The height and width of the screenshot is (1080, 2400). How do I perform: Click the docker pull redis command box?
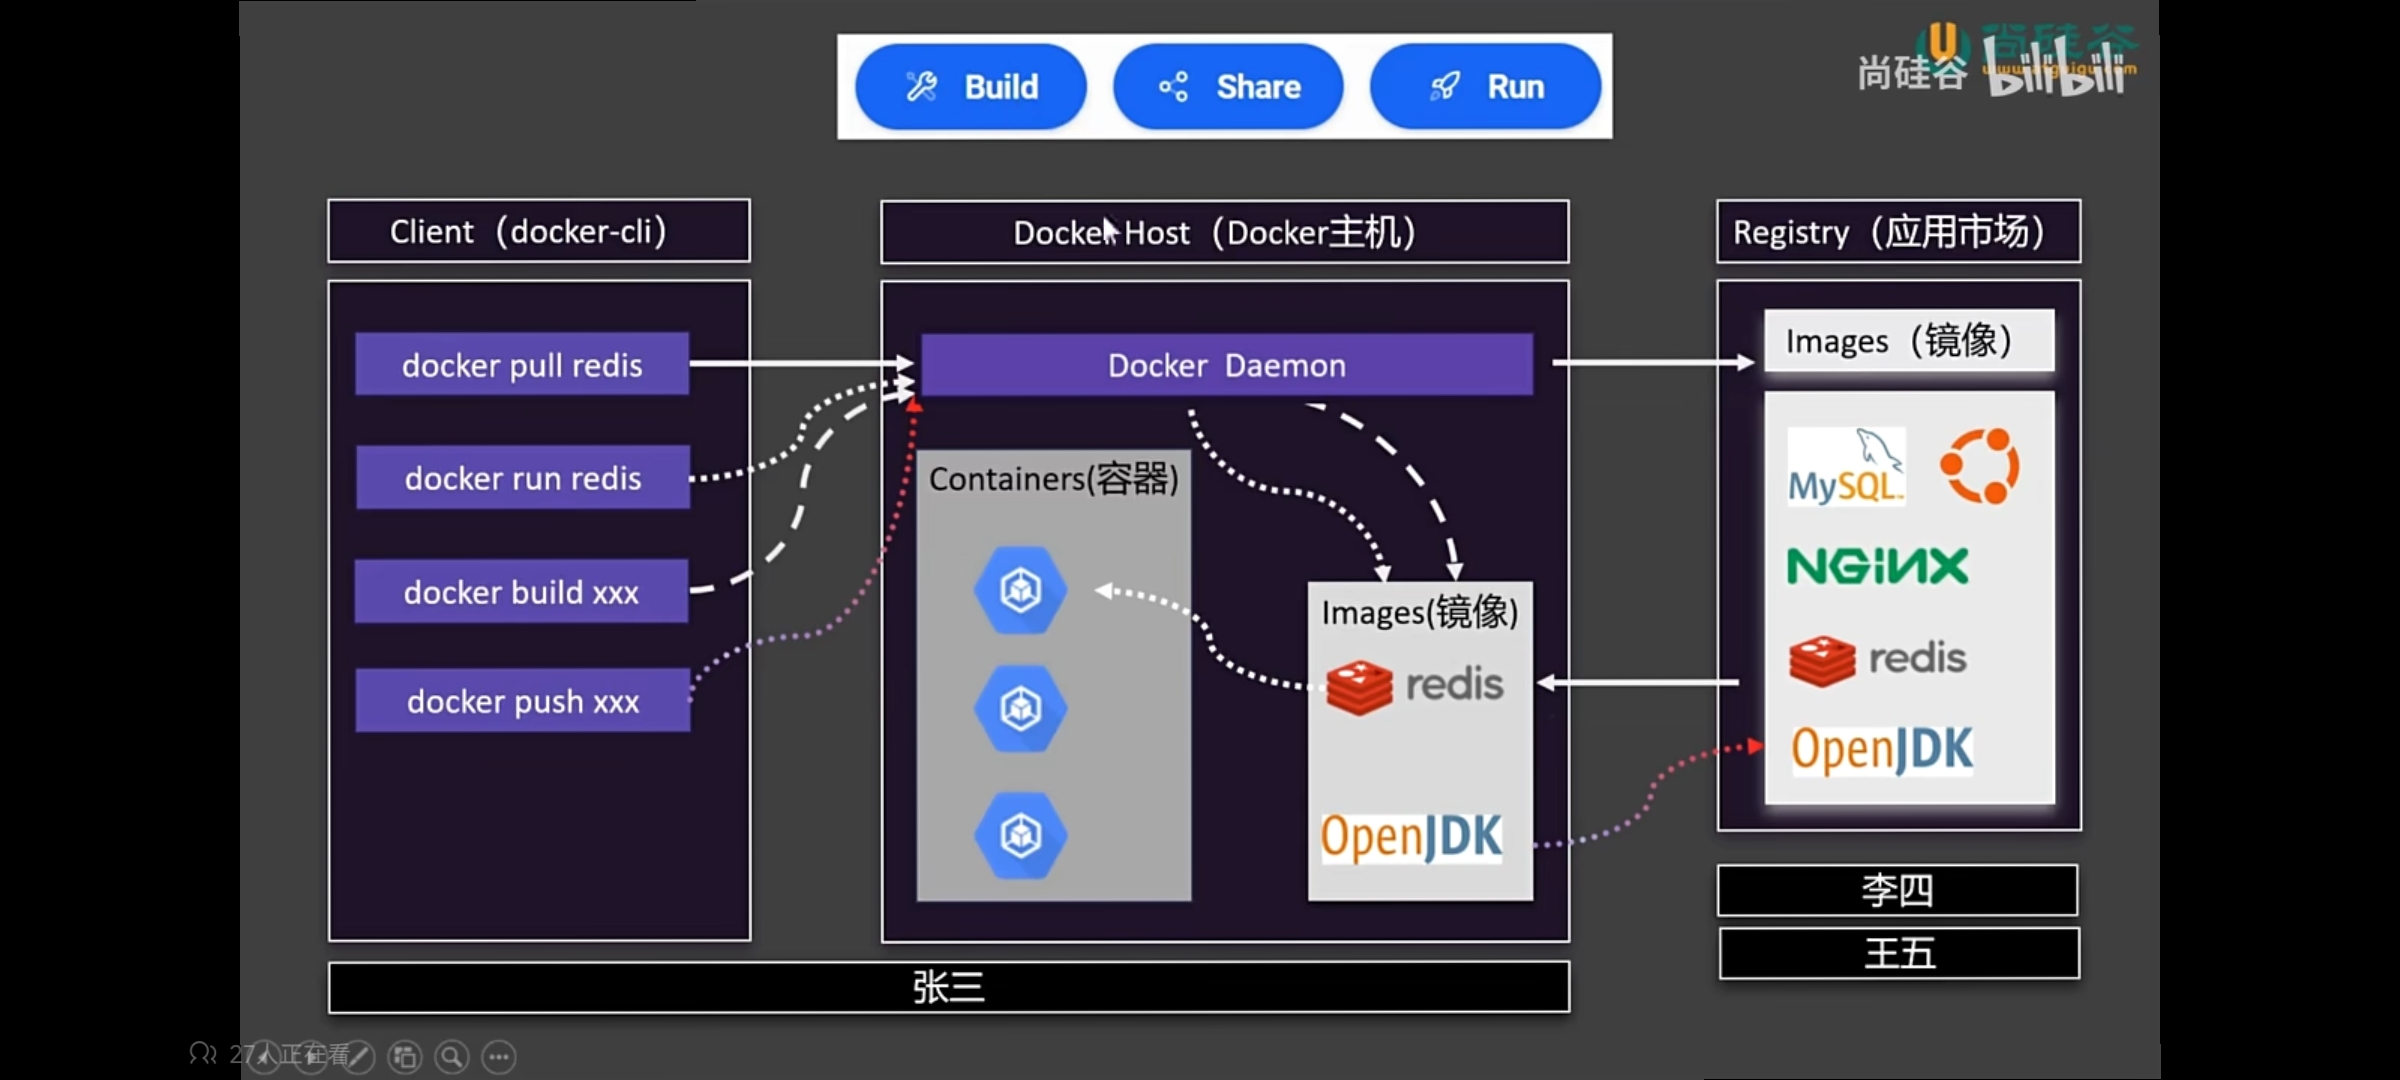522,364
